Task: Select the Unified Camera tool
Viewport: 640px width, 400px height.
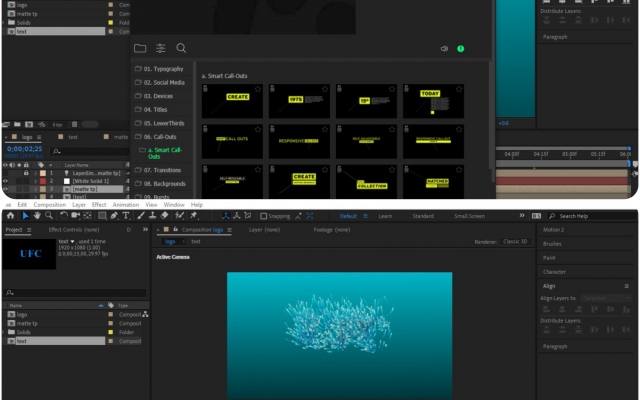Action: 76,216
